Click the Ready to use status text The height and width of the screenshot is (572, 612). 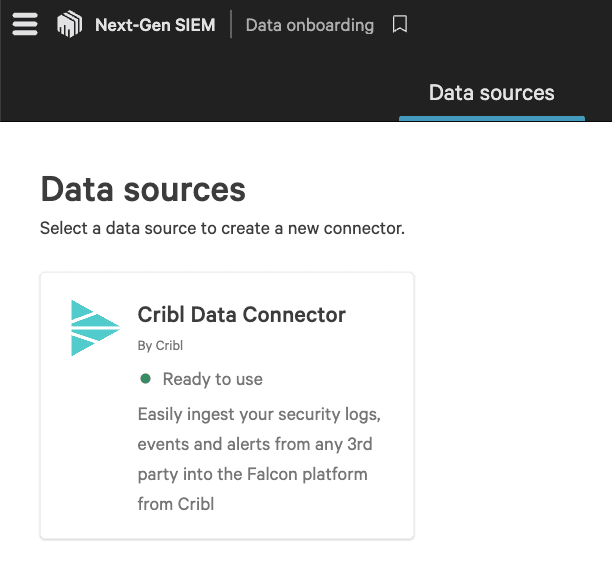212,379
